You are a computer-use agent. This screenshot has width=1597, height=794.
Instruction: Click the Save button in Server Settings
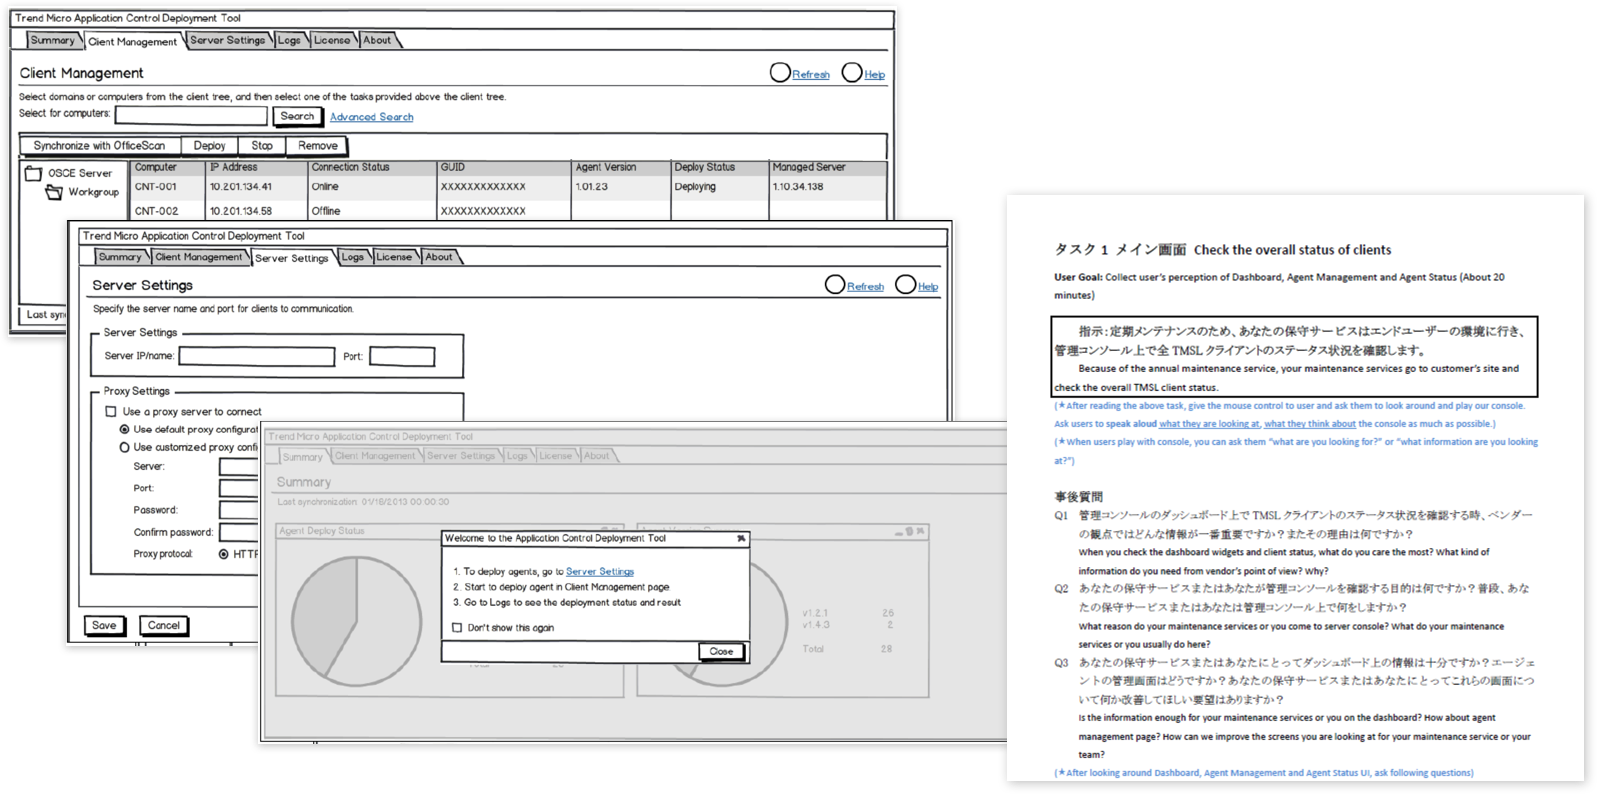click(104, 626)
